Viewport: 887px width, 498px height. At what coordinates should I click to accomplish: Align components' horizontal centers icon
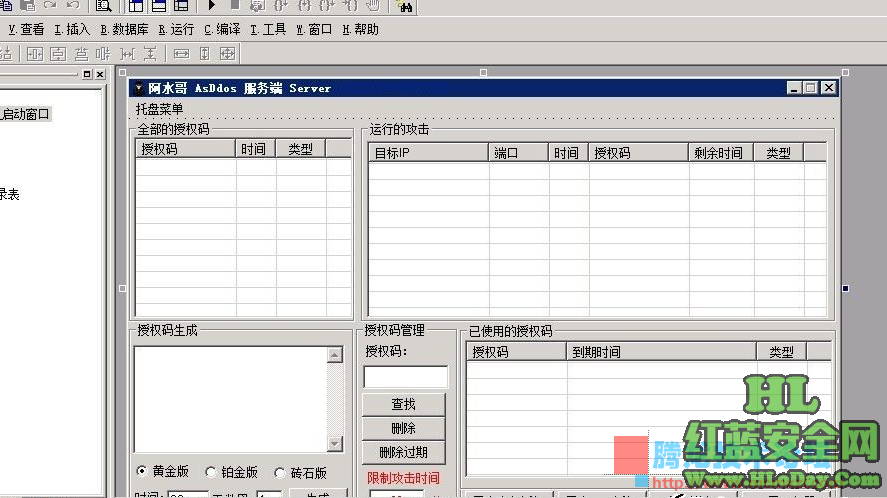[81, 54]
